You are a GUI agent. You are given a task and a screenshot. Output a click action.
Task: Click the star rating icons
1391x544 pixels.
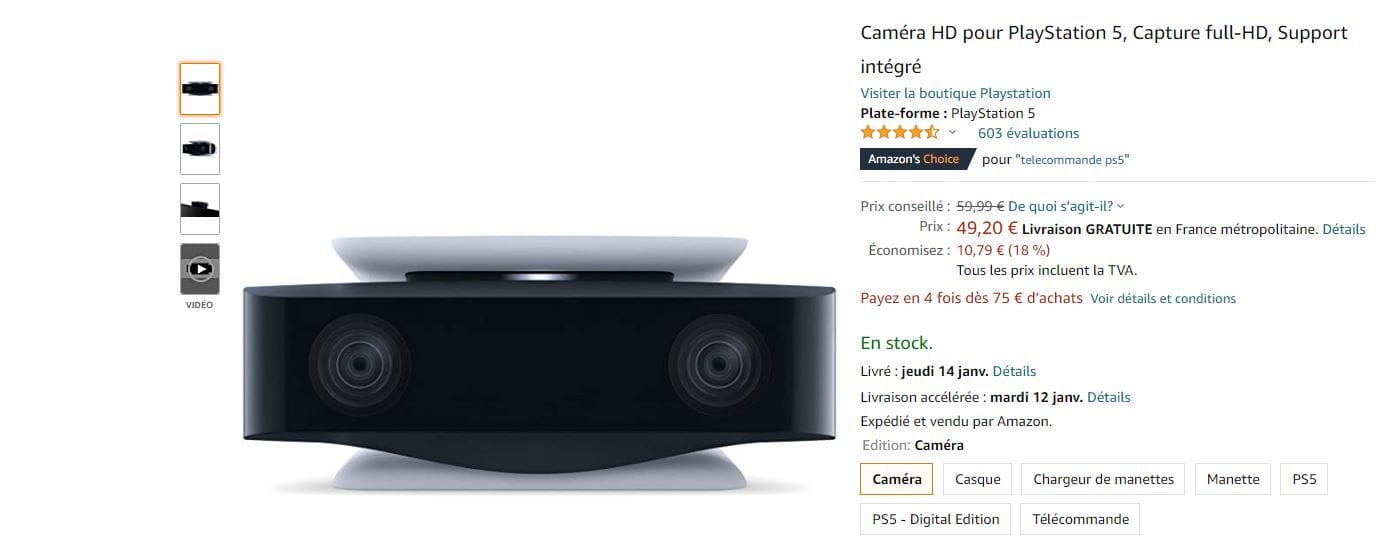coord(900,133)
